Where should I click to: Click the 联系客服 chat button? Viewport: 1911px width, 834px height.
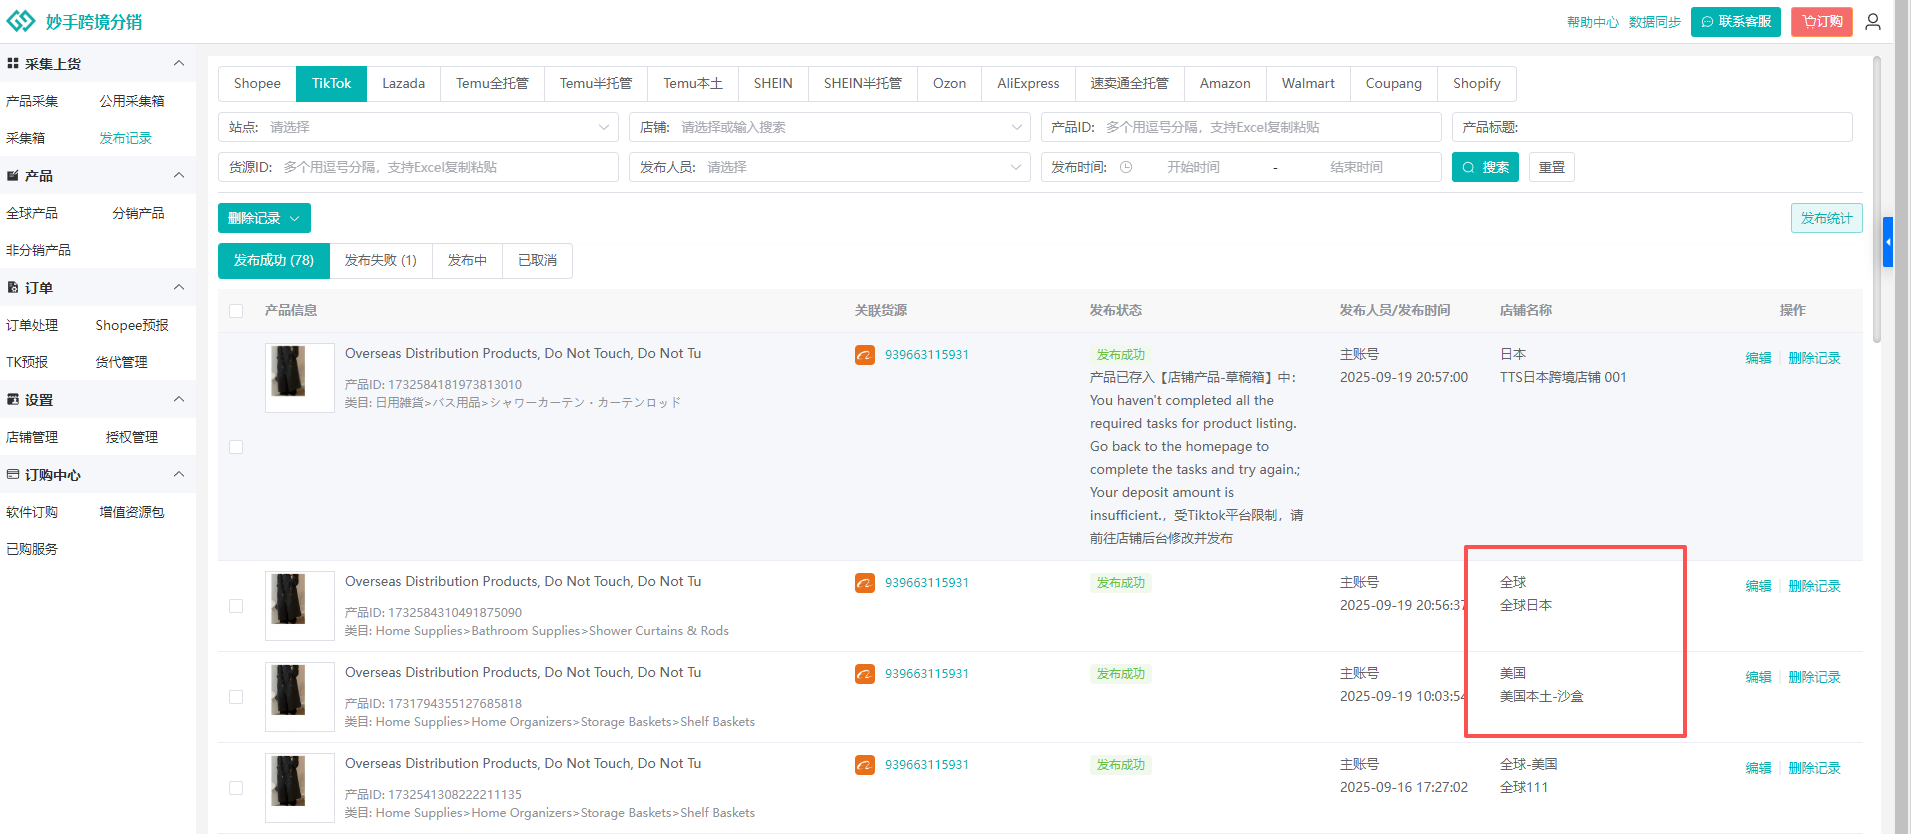click(x=1735, y=21)
